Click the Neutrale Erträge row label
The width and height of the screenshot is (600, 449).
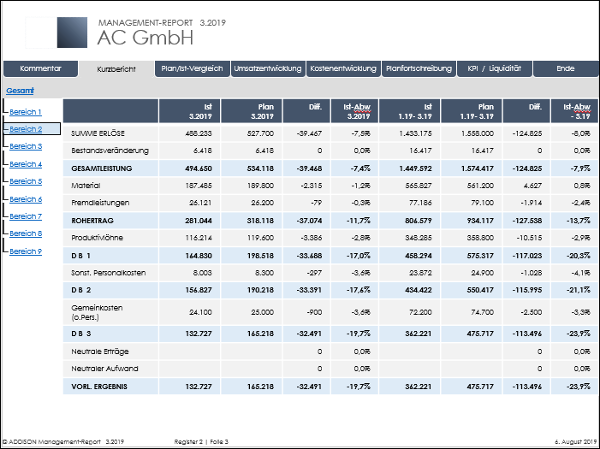(x=100, y=351)
